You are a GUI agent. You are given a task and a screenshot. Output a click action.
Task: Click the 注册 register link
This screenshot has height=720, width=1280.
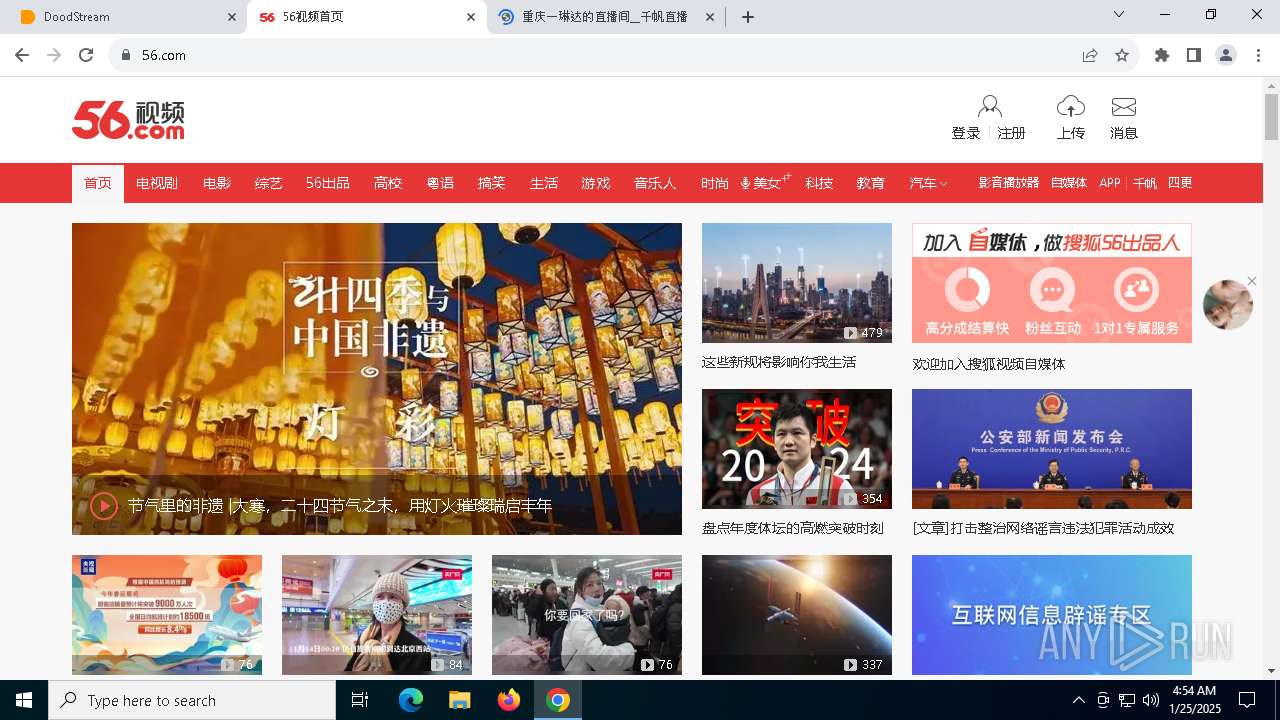[x=1012, y=133]
